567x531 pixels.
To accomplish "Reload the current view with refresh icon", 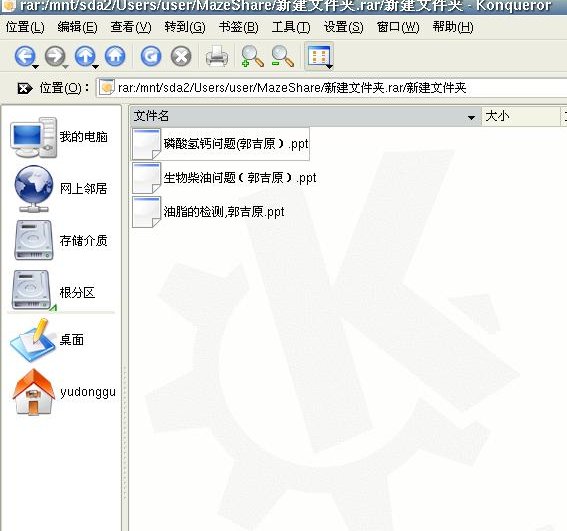I will 151,56.
